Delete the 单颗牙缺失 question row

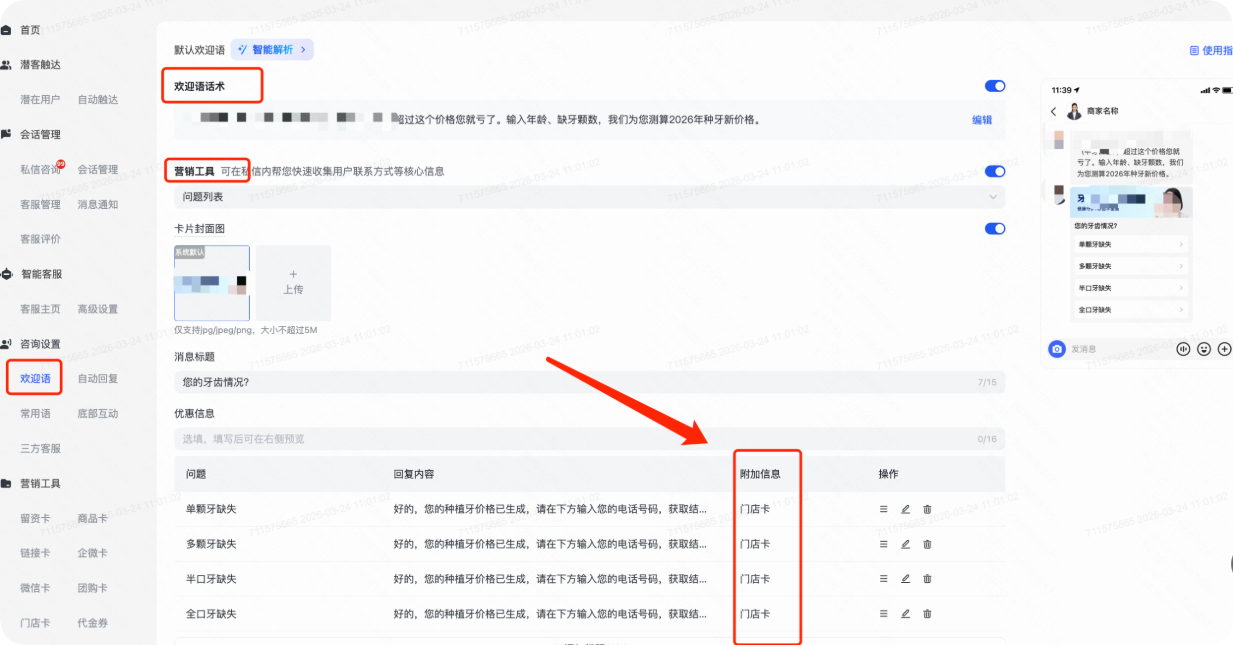click(927, 509)
